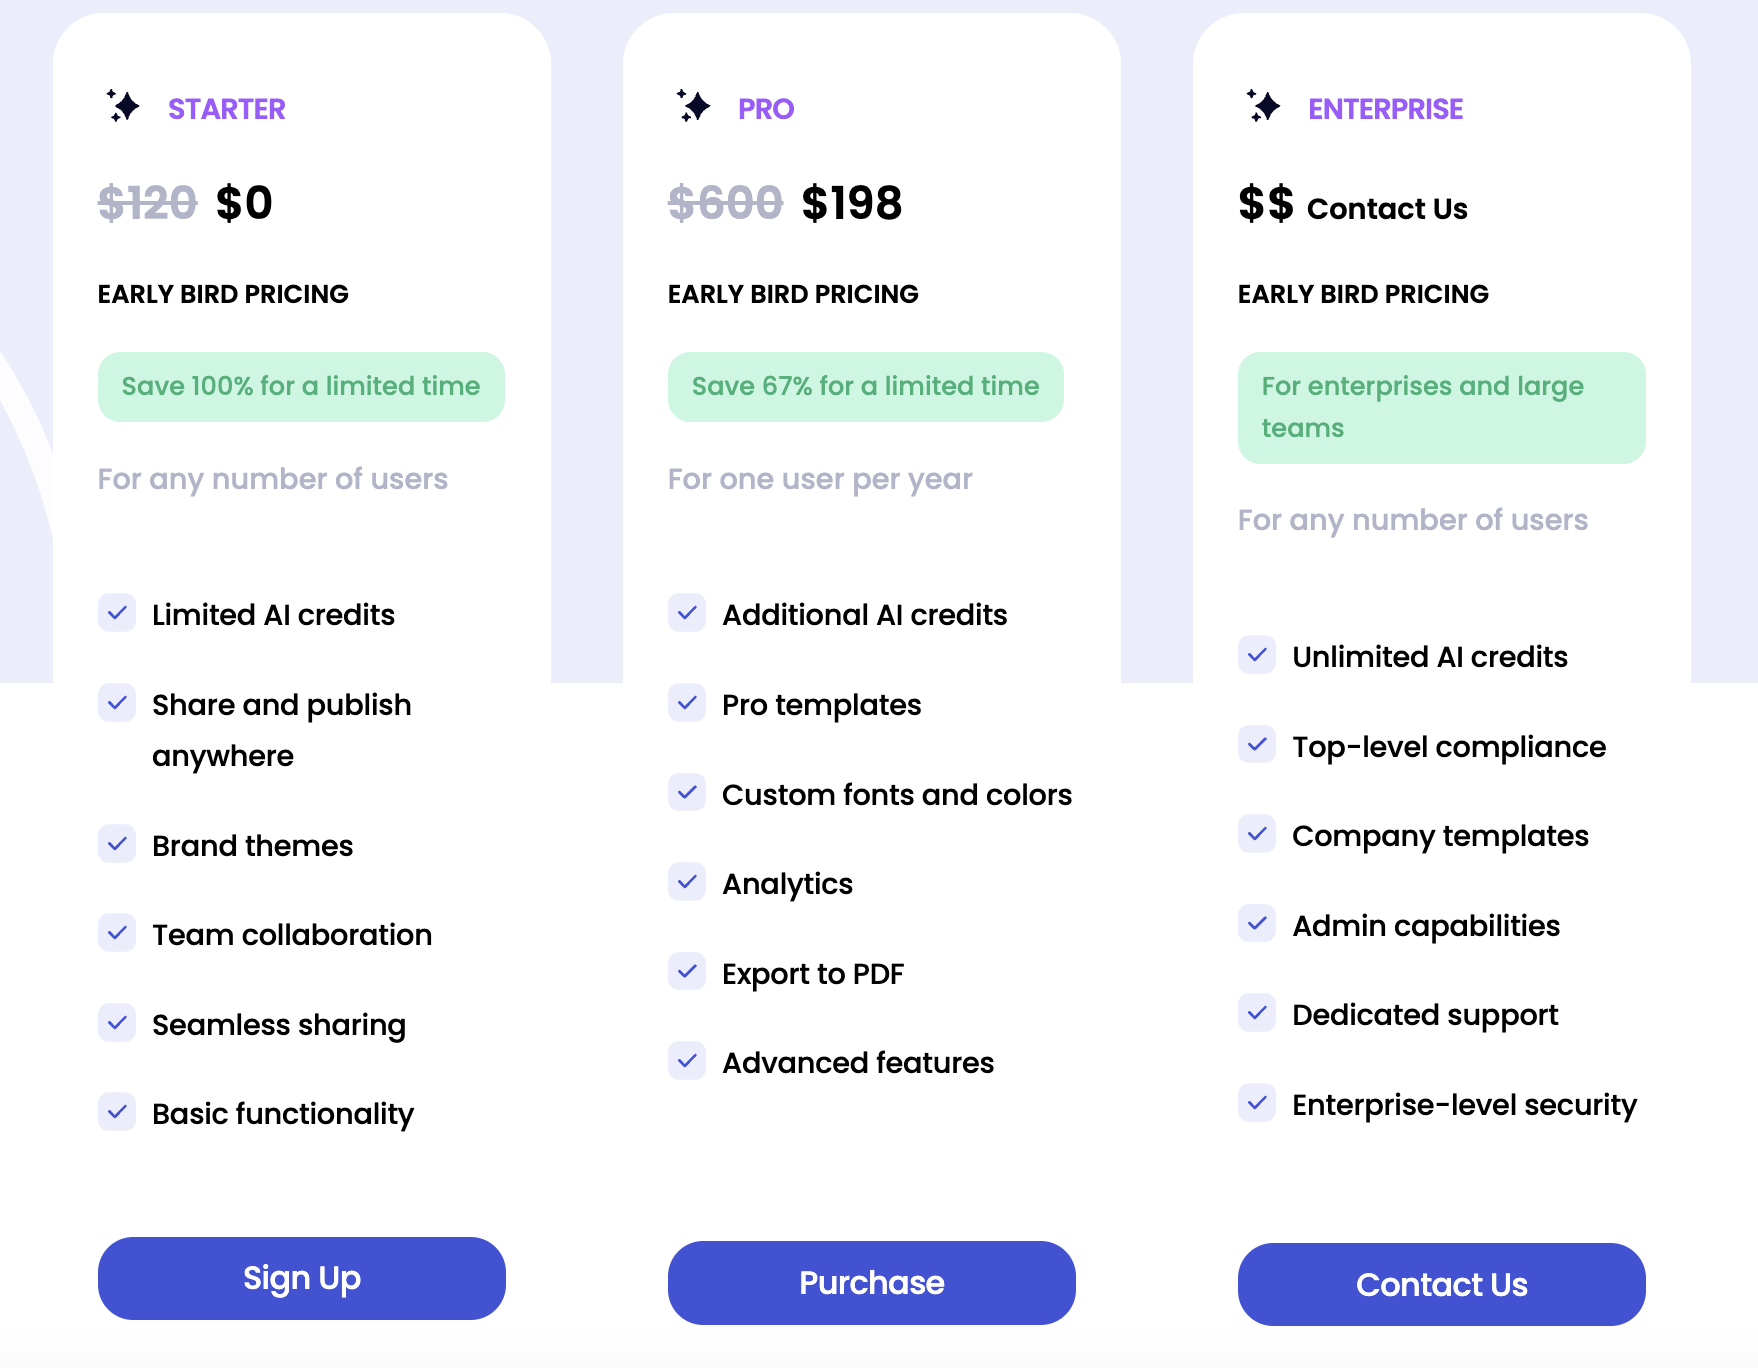Click checkmark icon next to Pro templates

(687, 703)
